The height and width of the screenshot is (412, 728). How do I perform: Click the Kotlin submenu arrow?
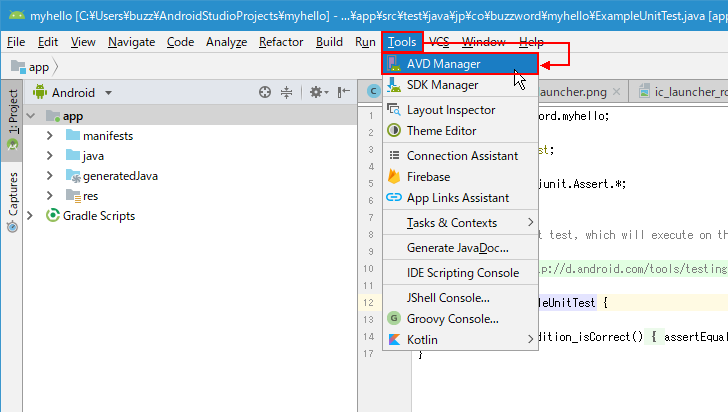coord(531,340)
